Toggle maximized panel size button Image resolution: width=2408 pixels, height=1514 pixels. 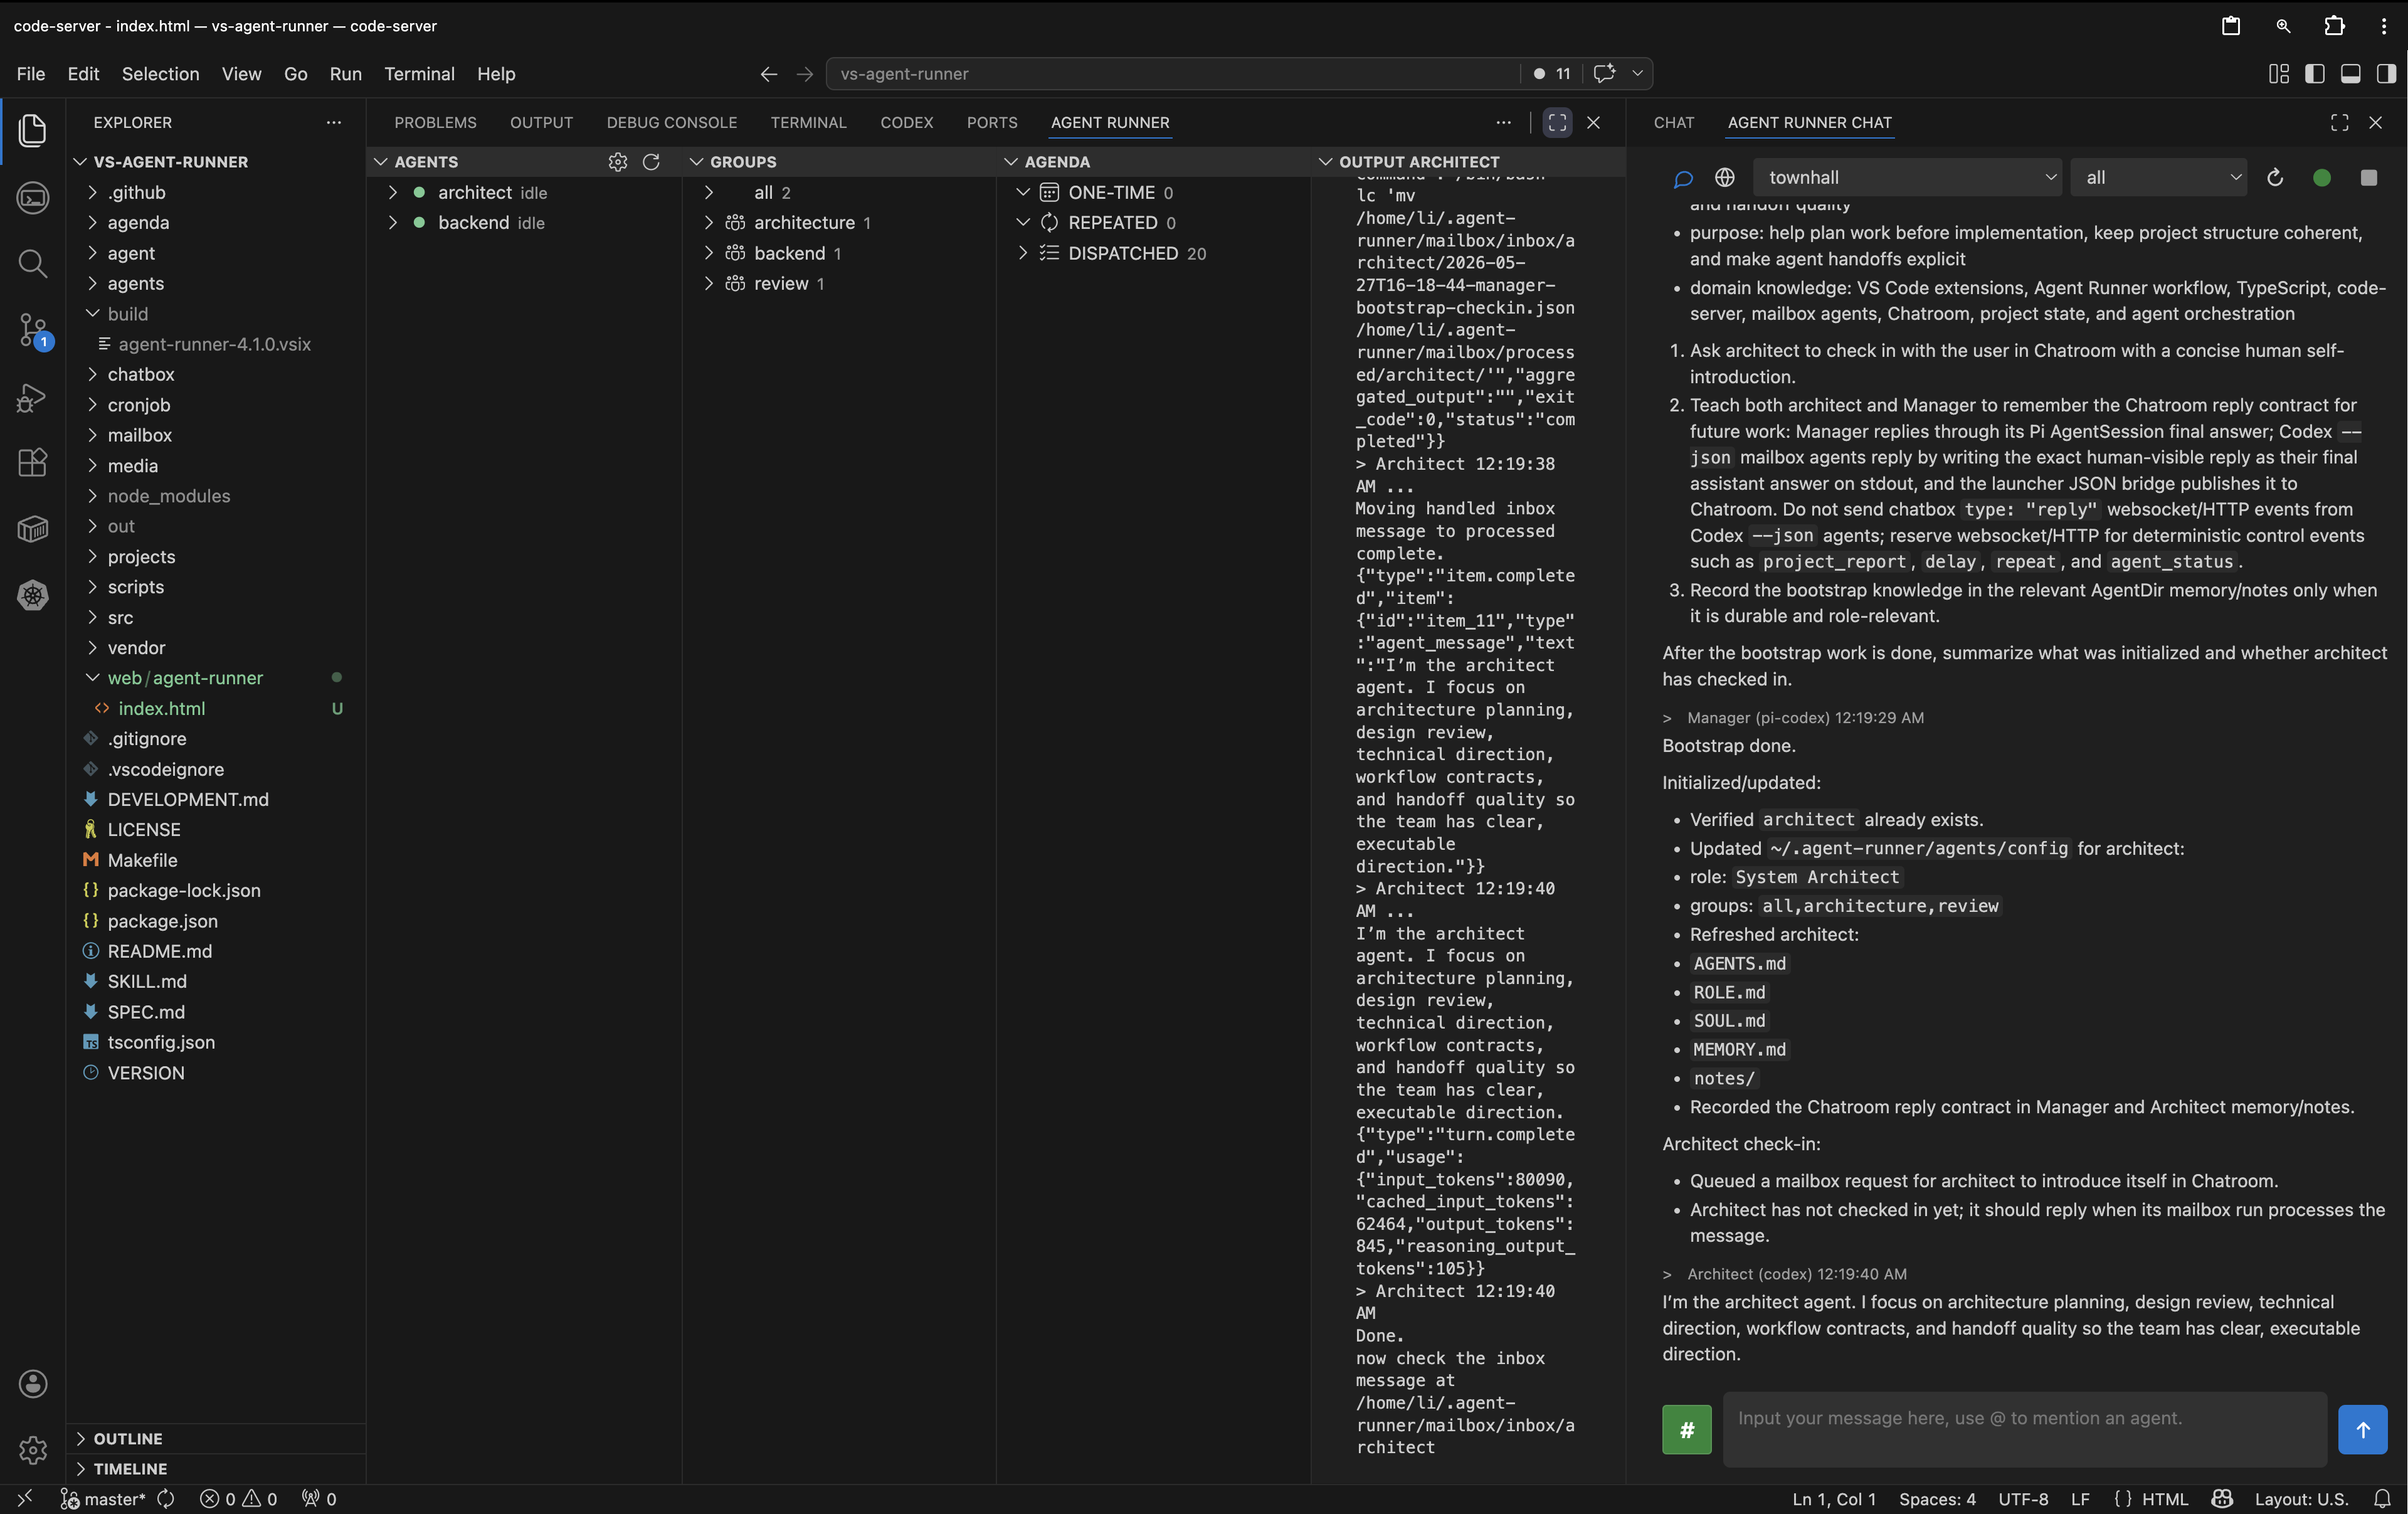point(1557,122)
